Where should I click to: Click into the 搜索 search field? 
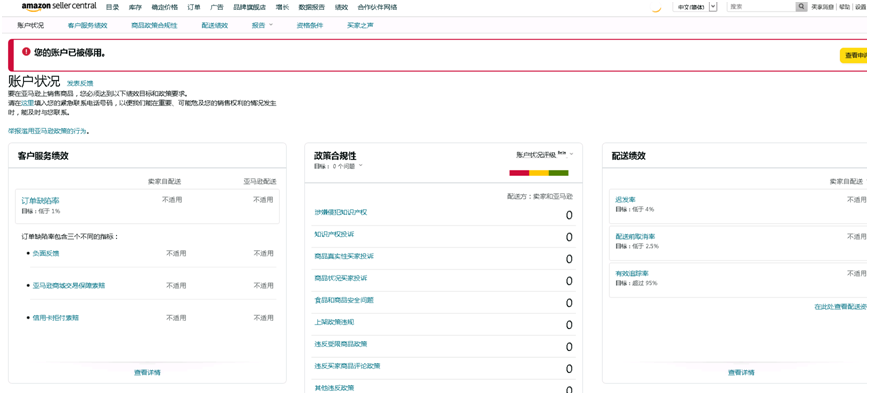761,7
